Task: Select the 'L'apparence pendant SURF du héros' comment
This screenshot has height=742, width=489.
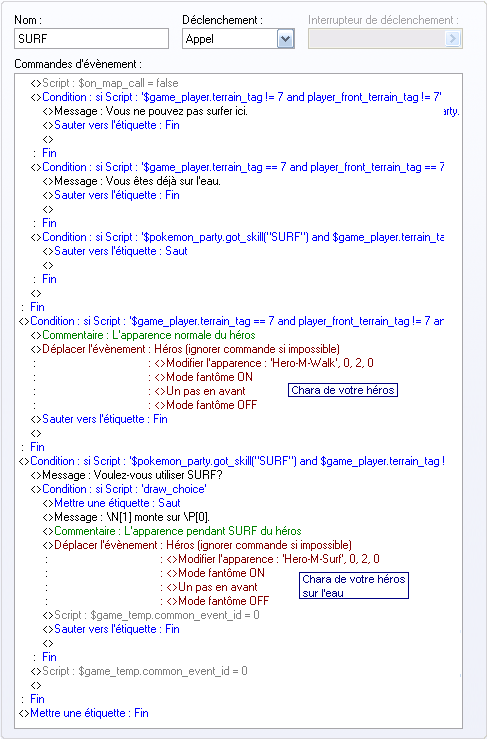Action: (172, 531)
